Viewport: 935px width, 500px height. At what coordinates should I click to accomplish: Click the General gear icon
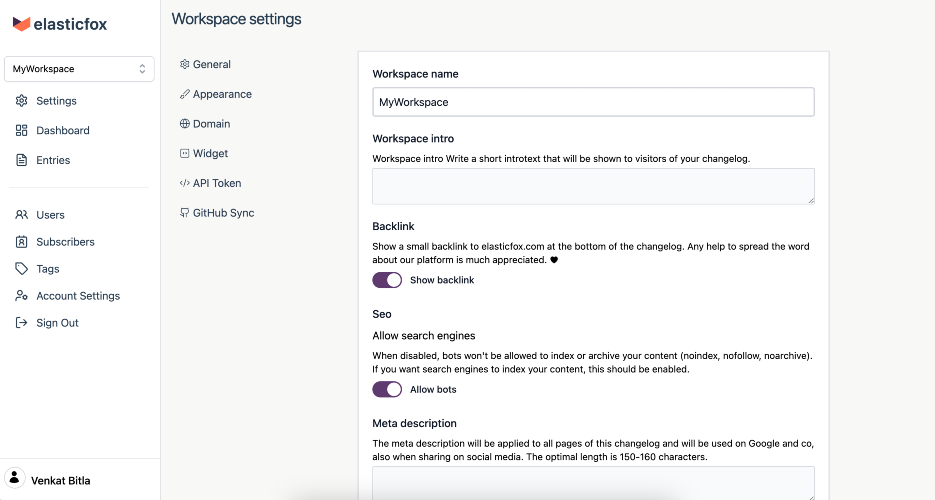coord(184,64)
